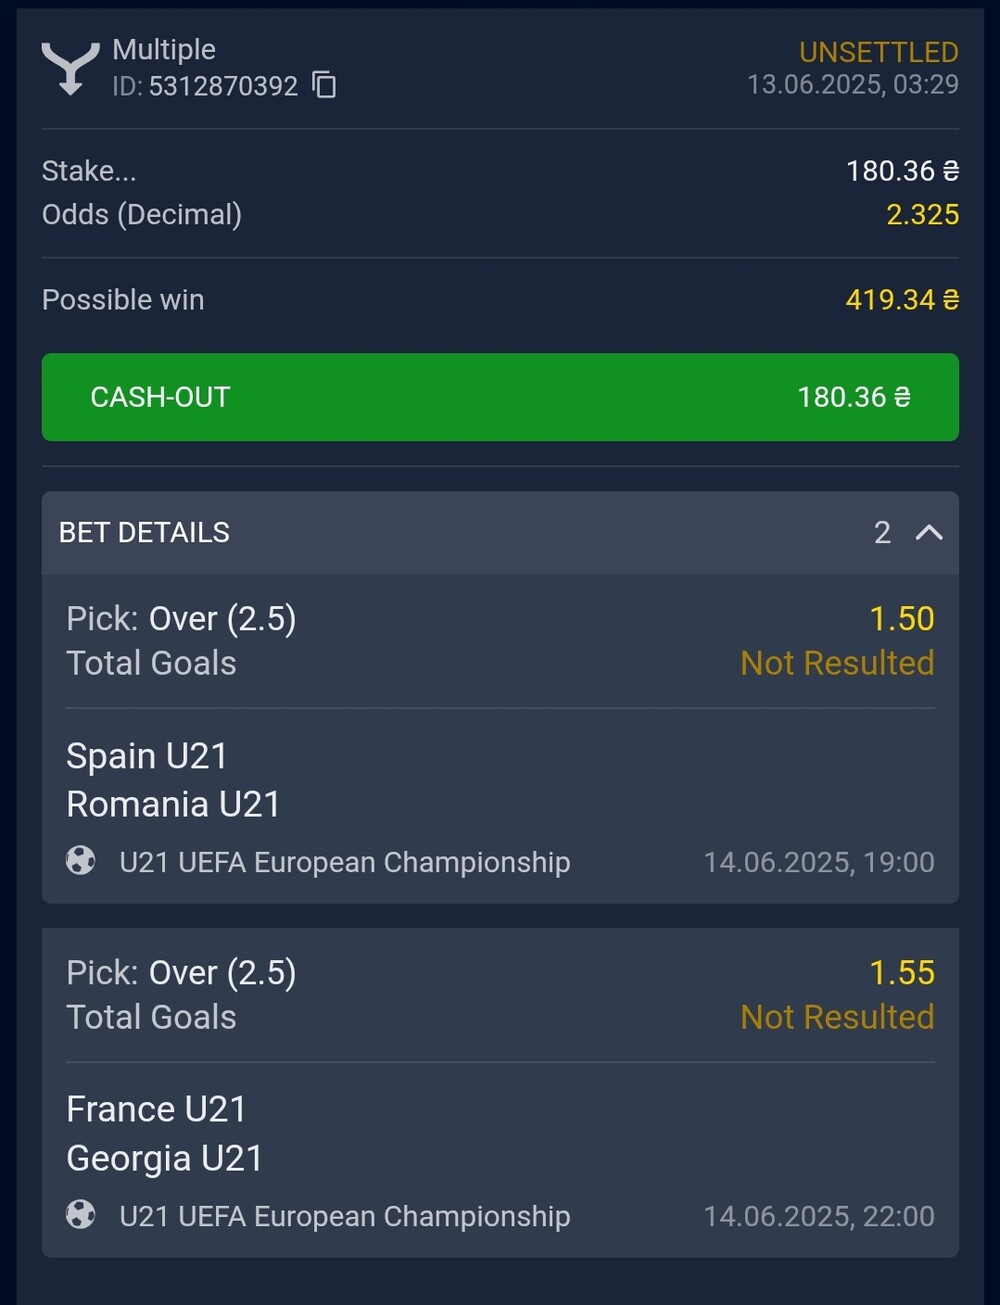The width and height of the screenshot is (1000, 1305).
Task: Open the Spain U21 match line
Action: coord(147,756)
